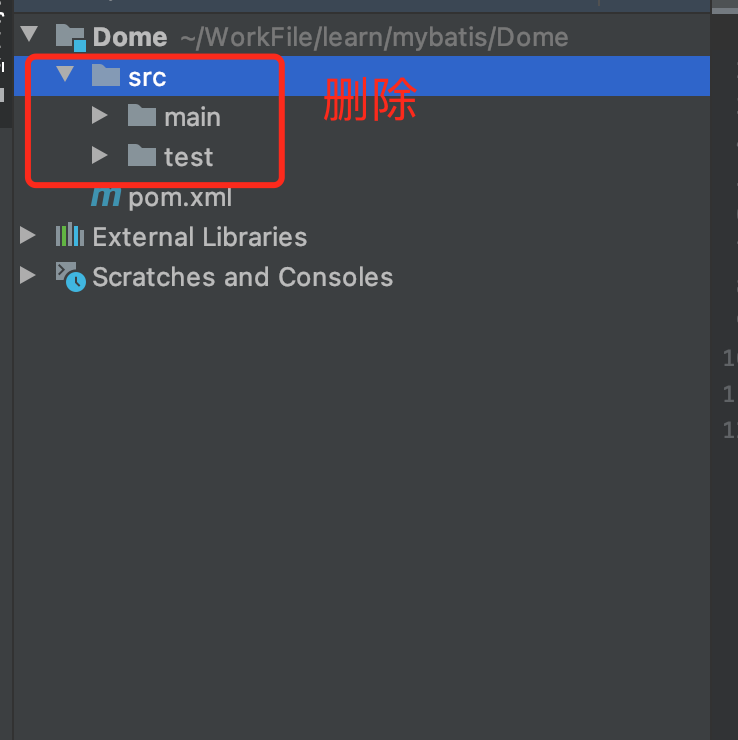Expand the main folder arrow
The height and width of the screenshot is (740, 738).
point(100,115)
